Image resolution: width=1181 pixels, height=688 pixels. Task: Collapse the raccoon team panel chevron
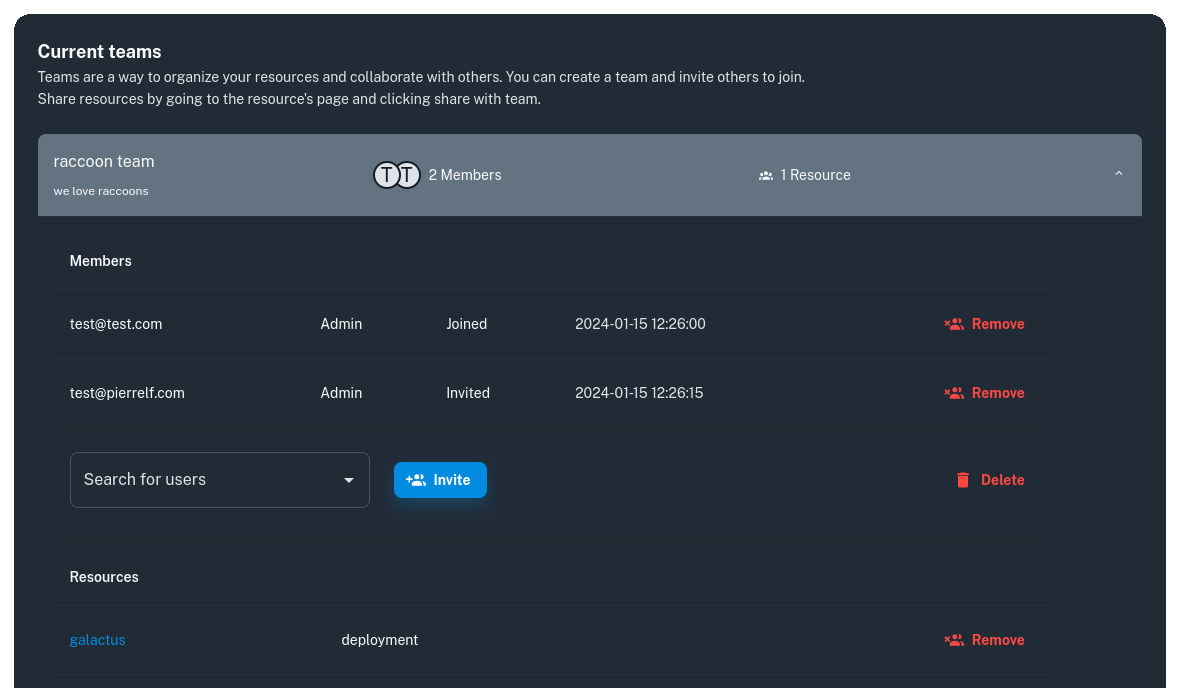pos(1118,174)
